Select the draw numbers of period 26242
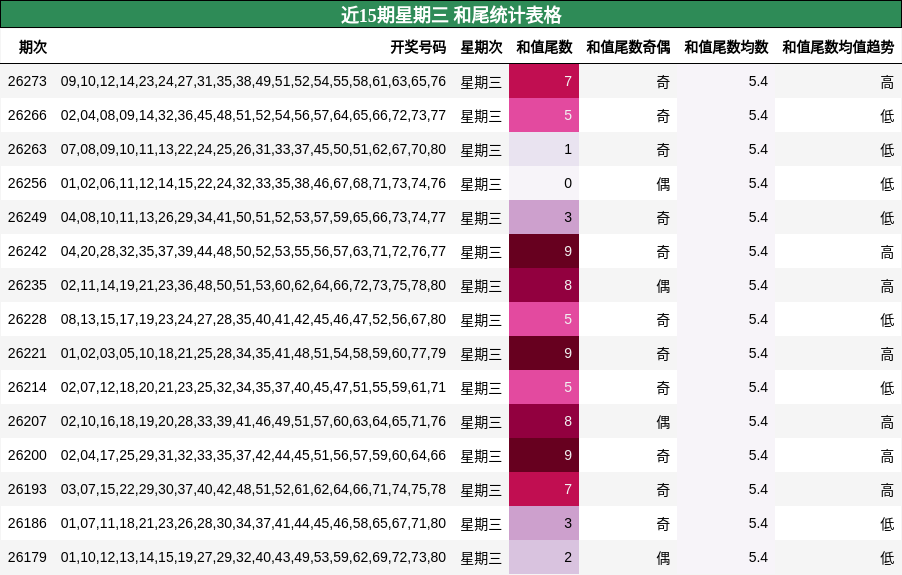This screenshot has height=575, width=902. click(x=253, y=251)
